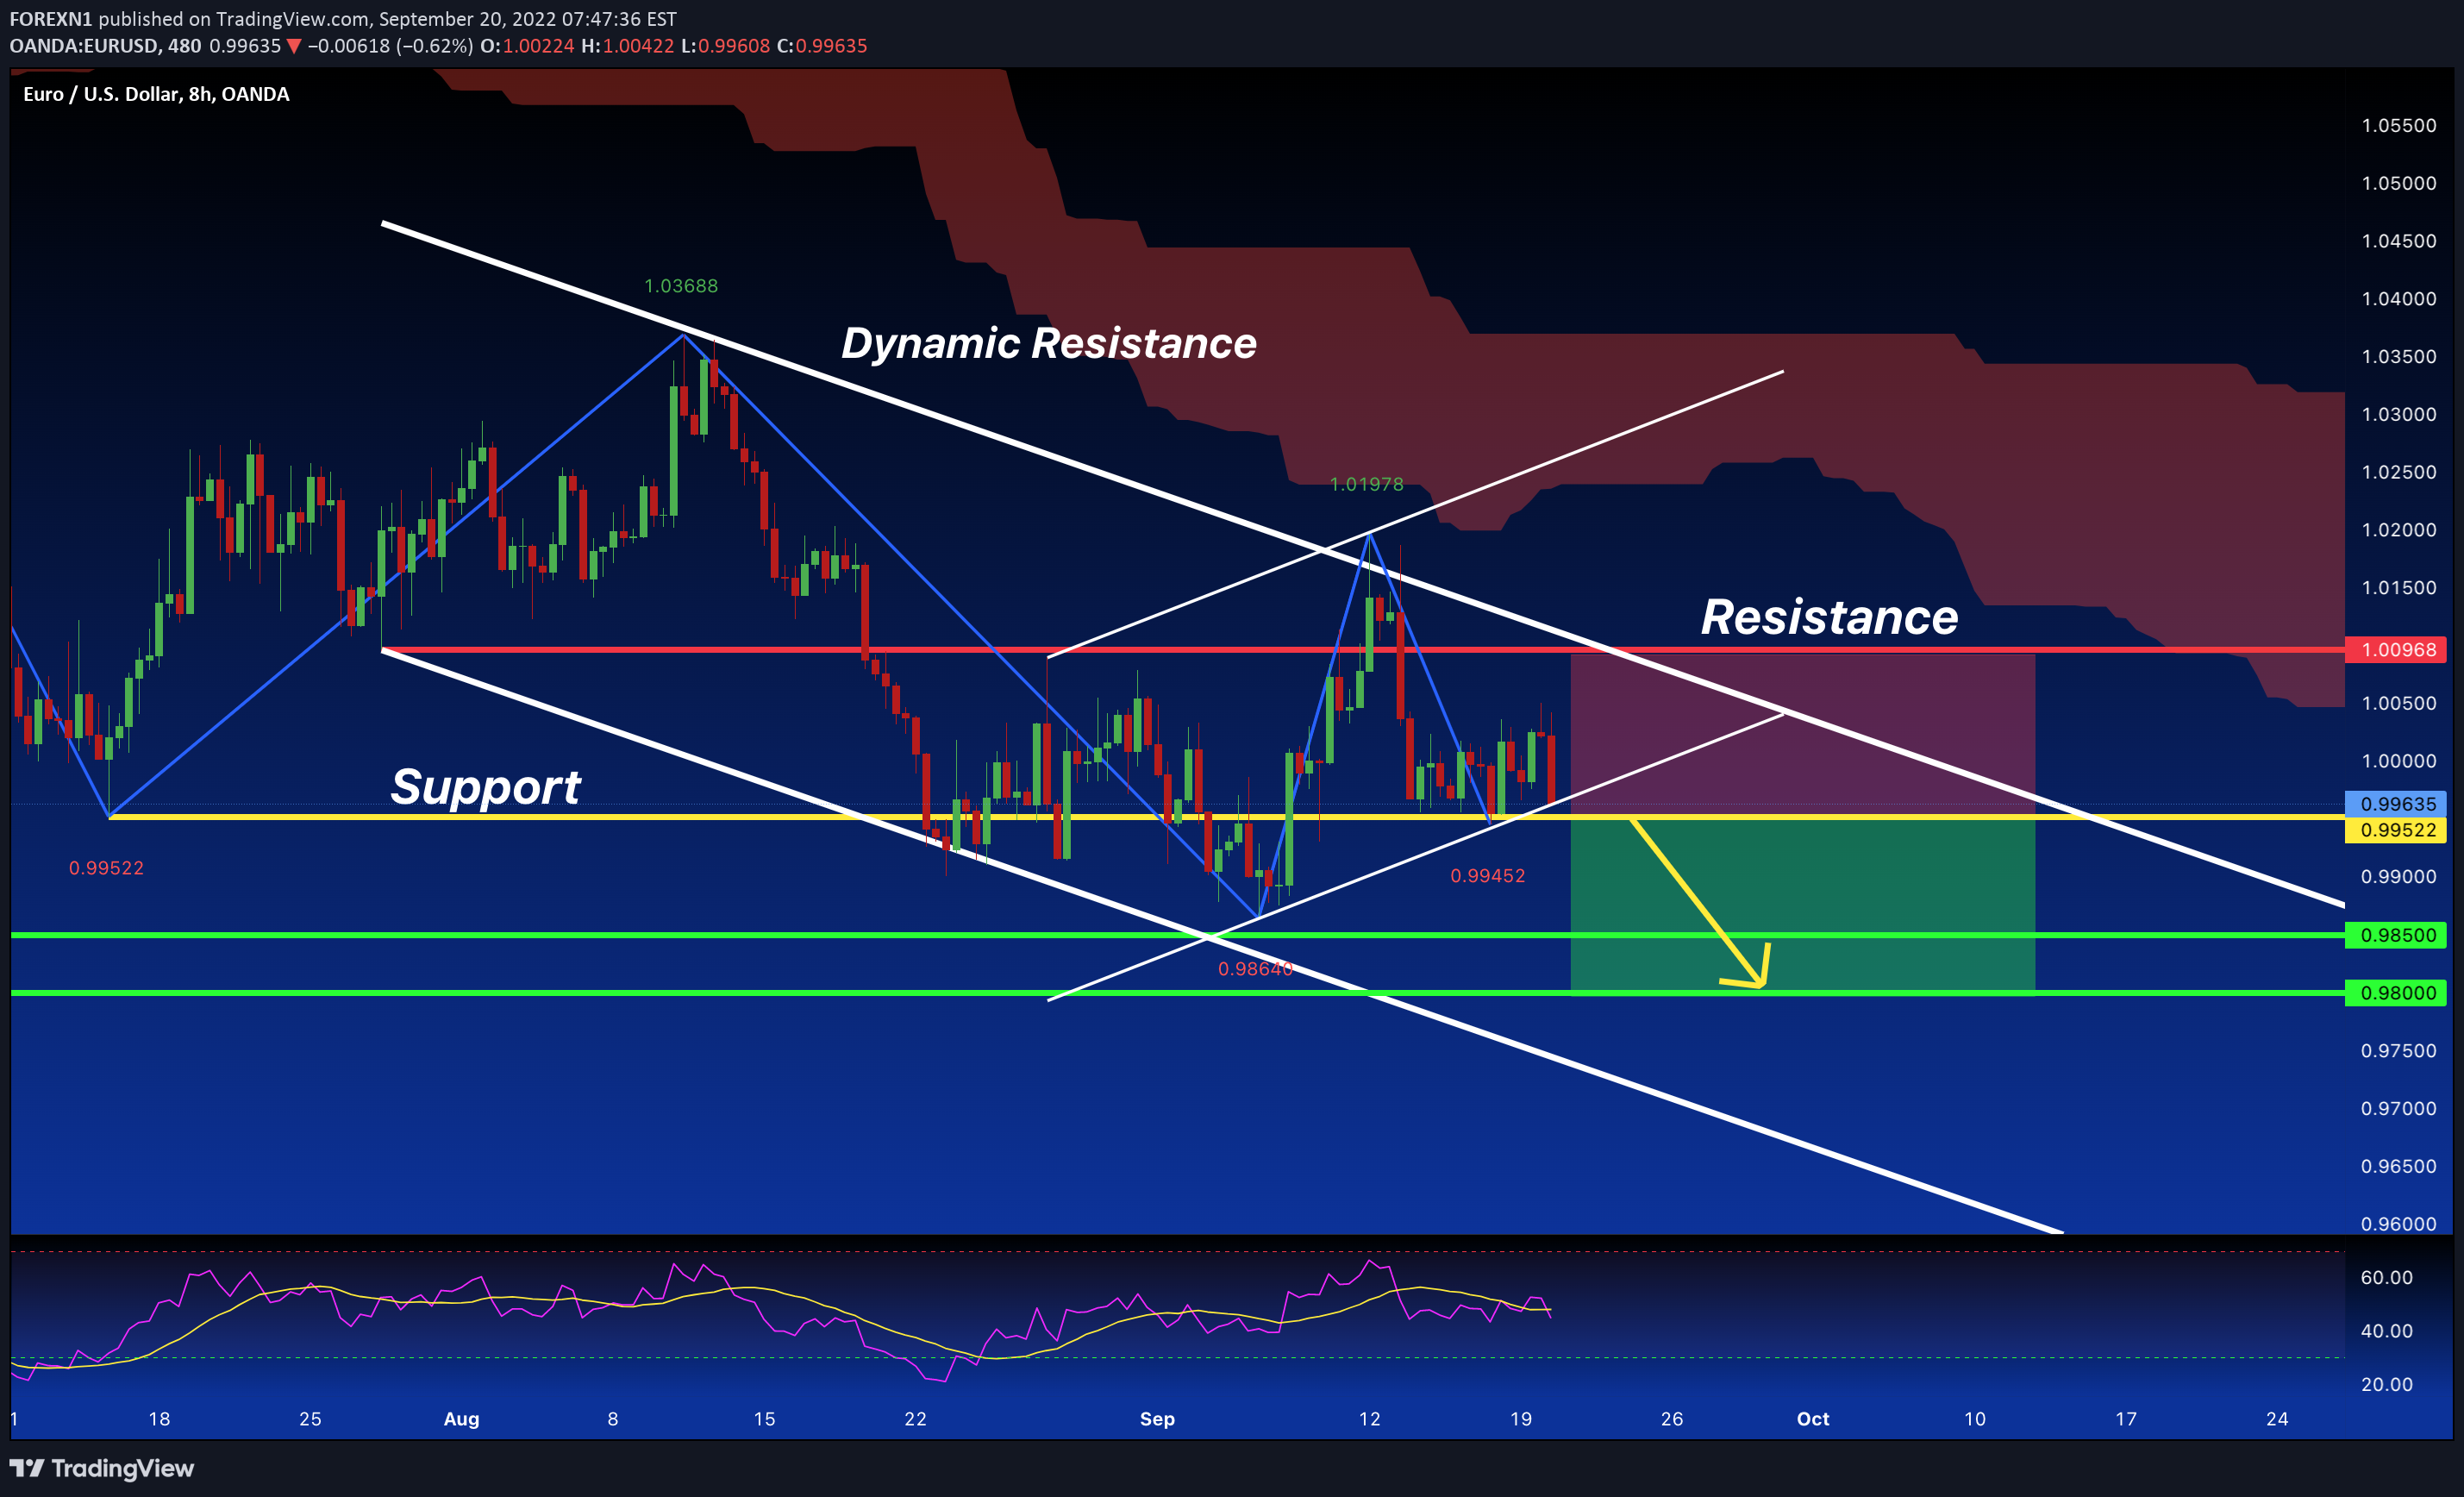Click the 'Sep' date axis label

click(x=1157, y=1419)
